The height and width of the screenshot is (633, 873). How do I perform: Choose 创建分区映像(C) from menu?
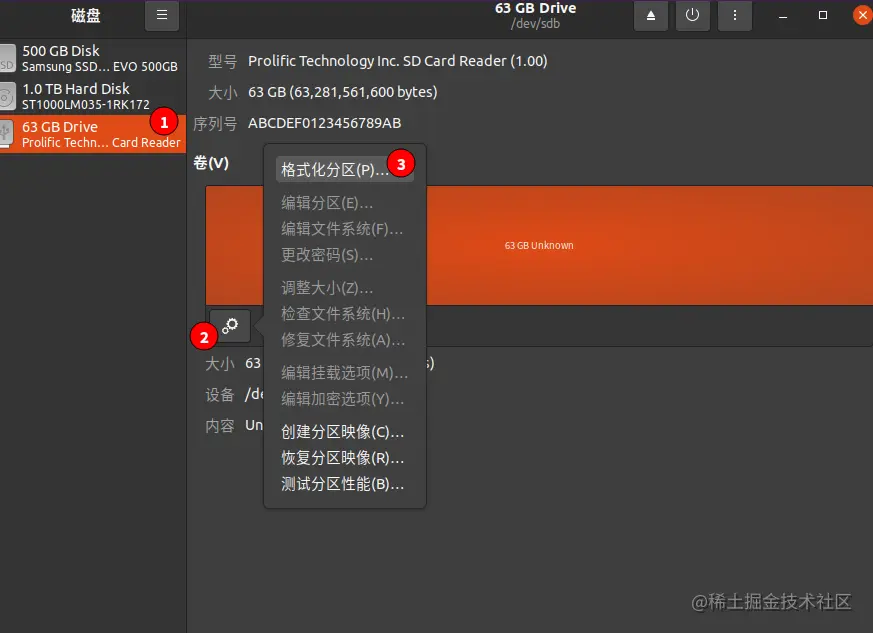click(x=342, y=432)
